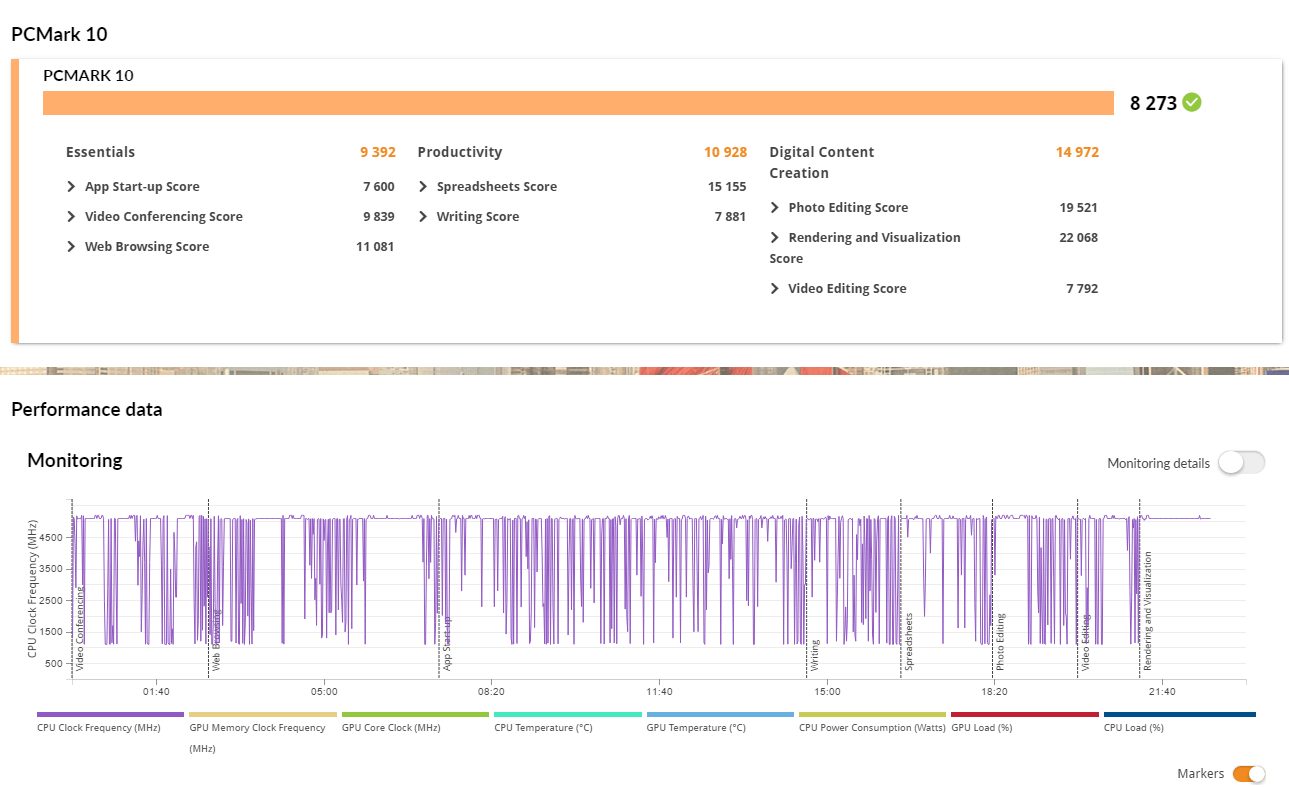
Task: Click the 9 839 video conferencing value
Action: pyautogui.click(x=379, y=217)
